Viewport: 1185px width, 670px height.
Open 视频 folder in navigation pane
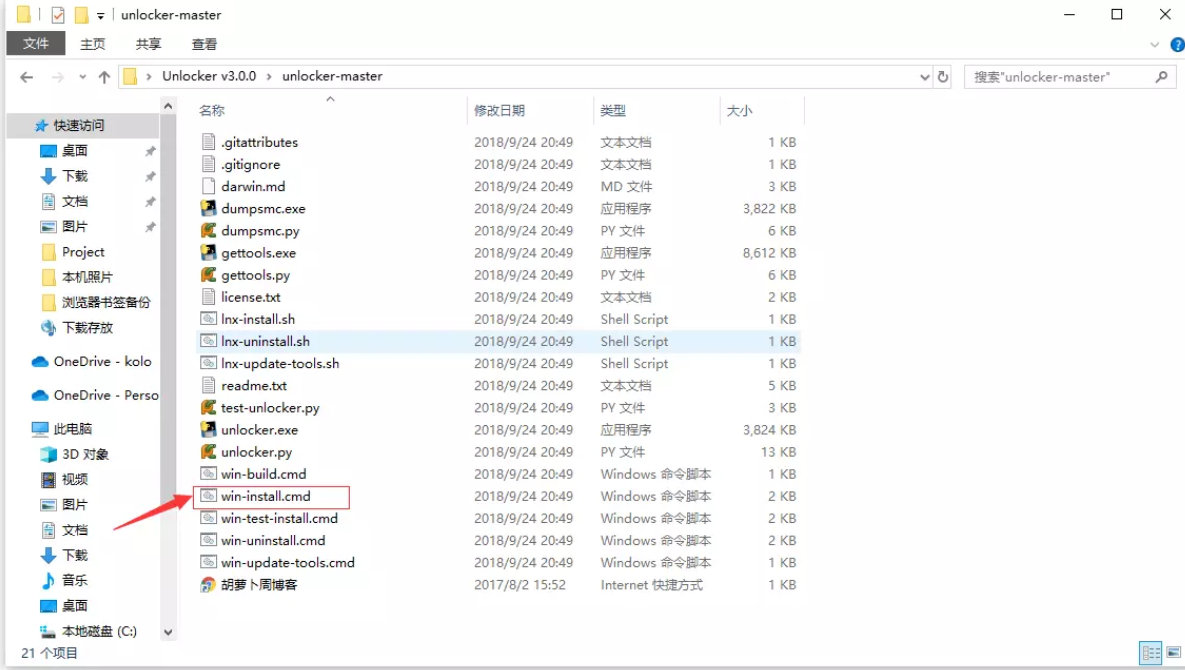point(75,480)
